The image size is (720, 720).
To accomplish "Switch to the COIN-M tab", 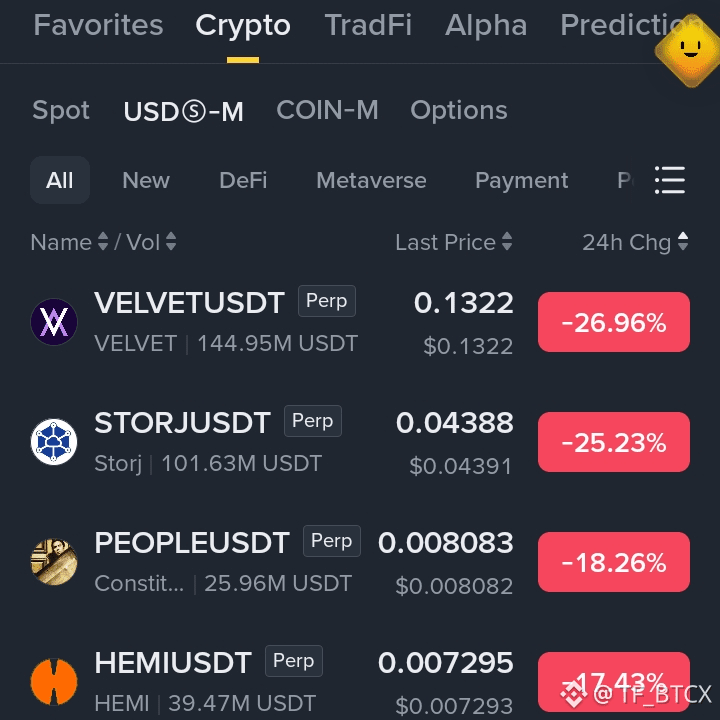I will point(327,110).
